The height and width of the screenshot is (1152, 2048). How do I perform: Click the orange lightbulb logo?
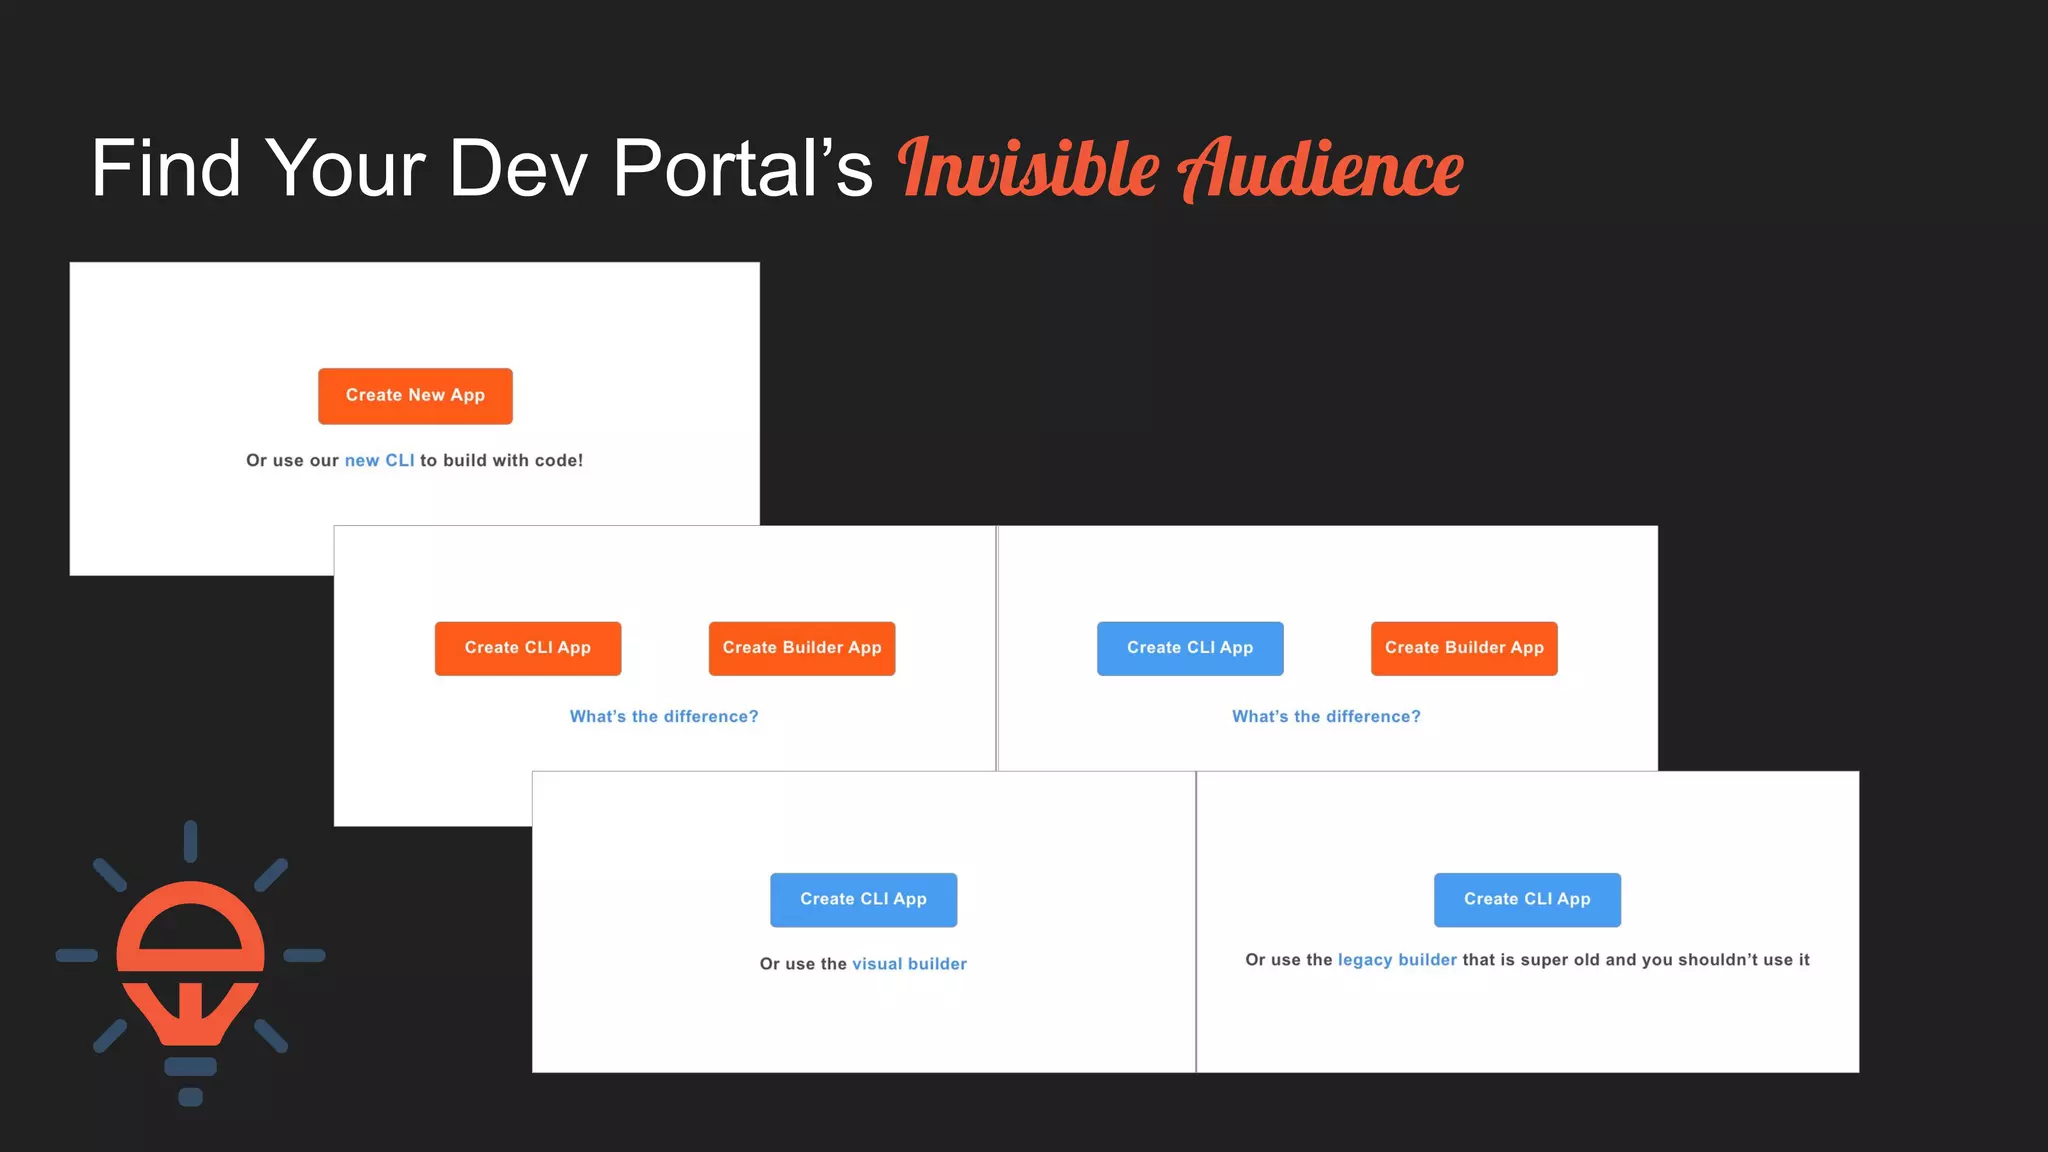pyautogui.click(x=190, y=963)
